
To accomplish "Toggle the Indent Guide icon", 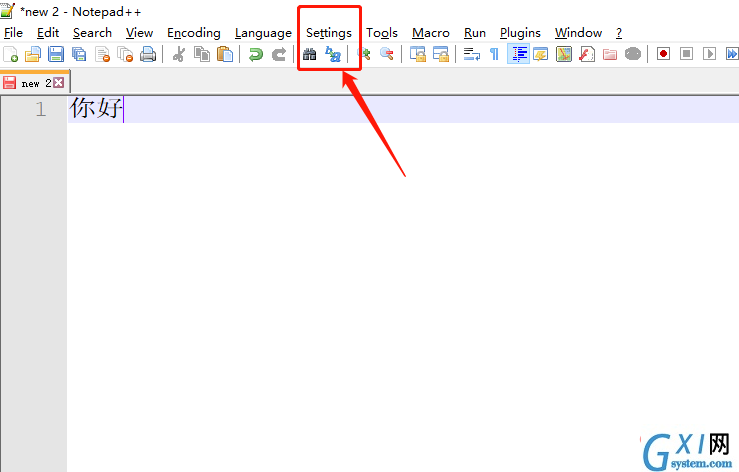I will coord(518,54).
